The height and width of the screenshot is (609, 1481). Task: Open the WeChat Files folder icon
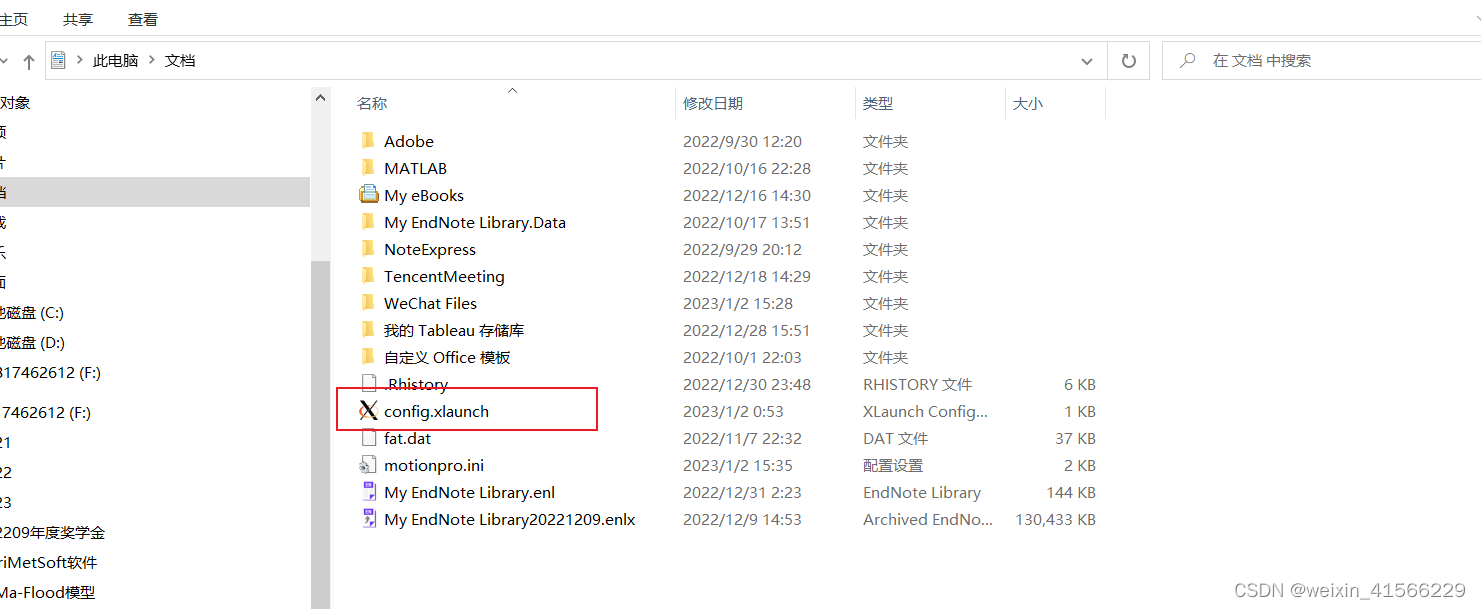[368, 303]
